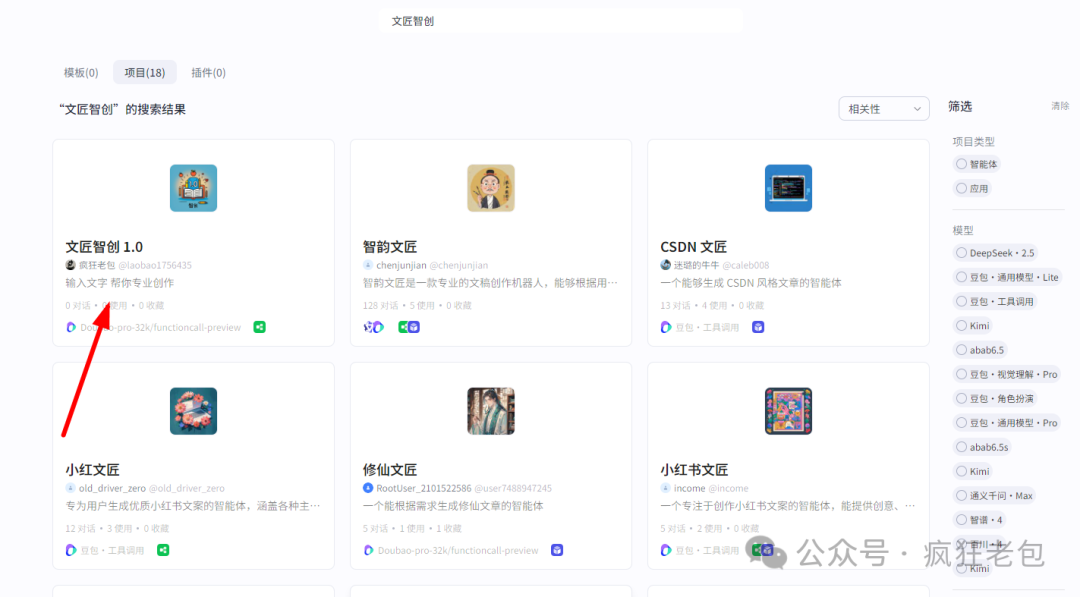Filter by 豆包・通用模型・Lite model
This screenshot has width=1080, height=597.
[x=1008, y=277]
